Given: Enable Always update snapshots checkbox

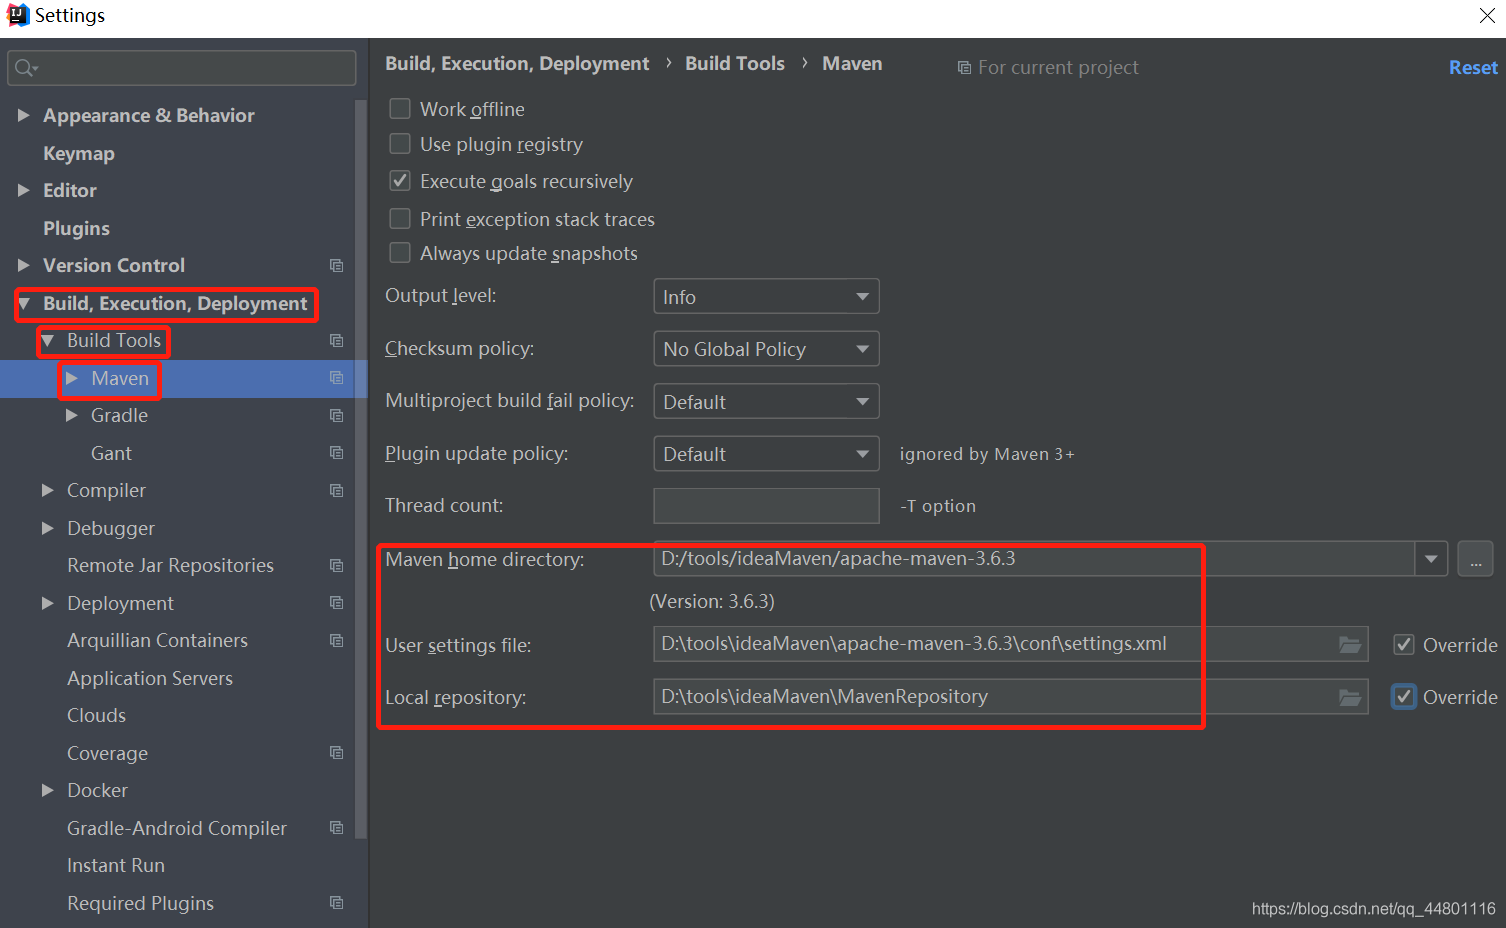Looking at the screenshot, I should 400,253.
